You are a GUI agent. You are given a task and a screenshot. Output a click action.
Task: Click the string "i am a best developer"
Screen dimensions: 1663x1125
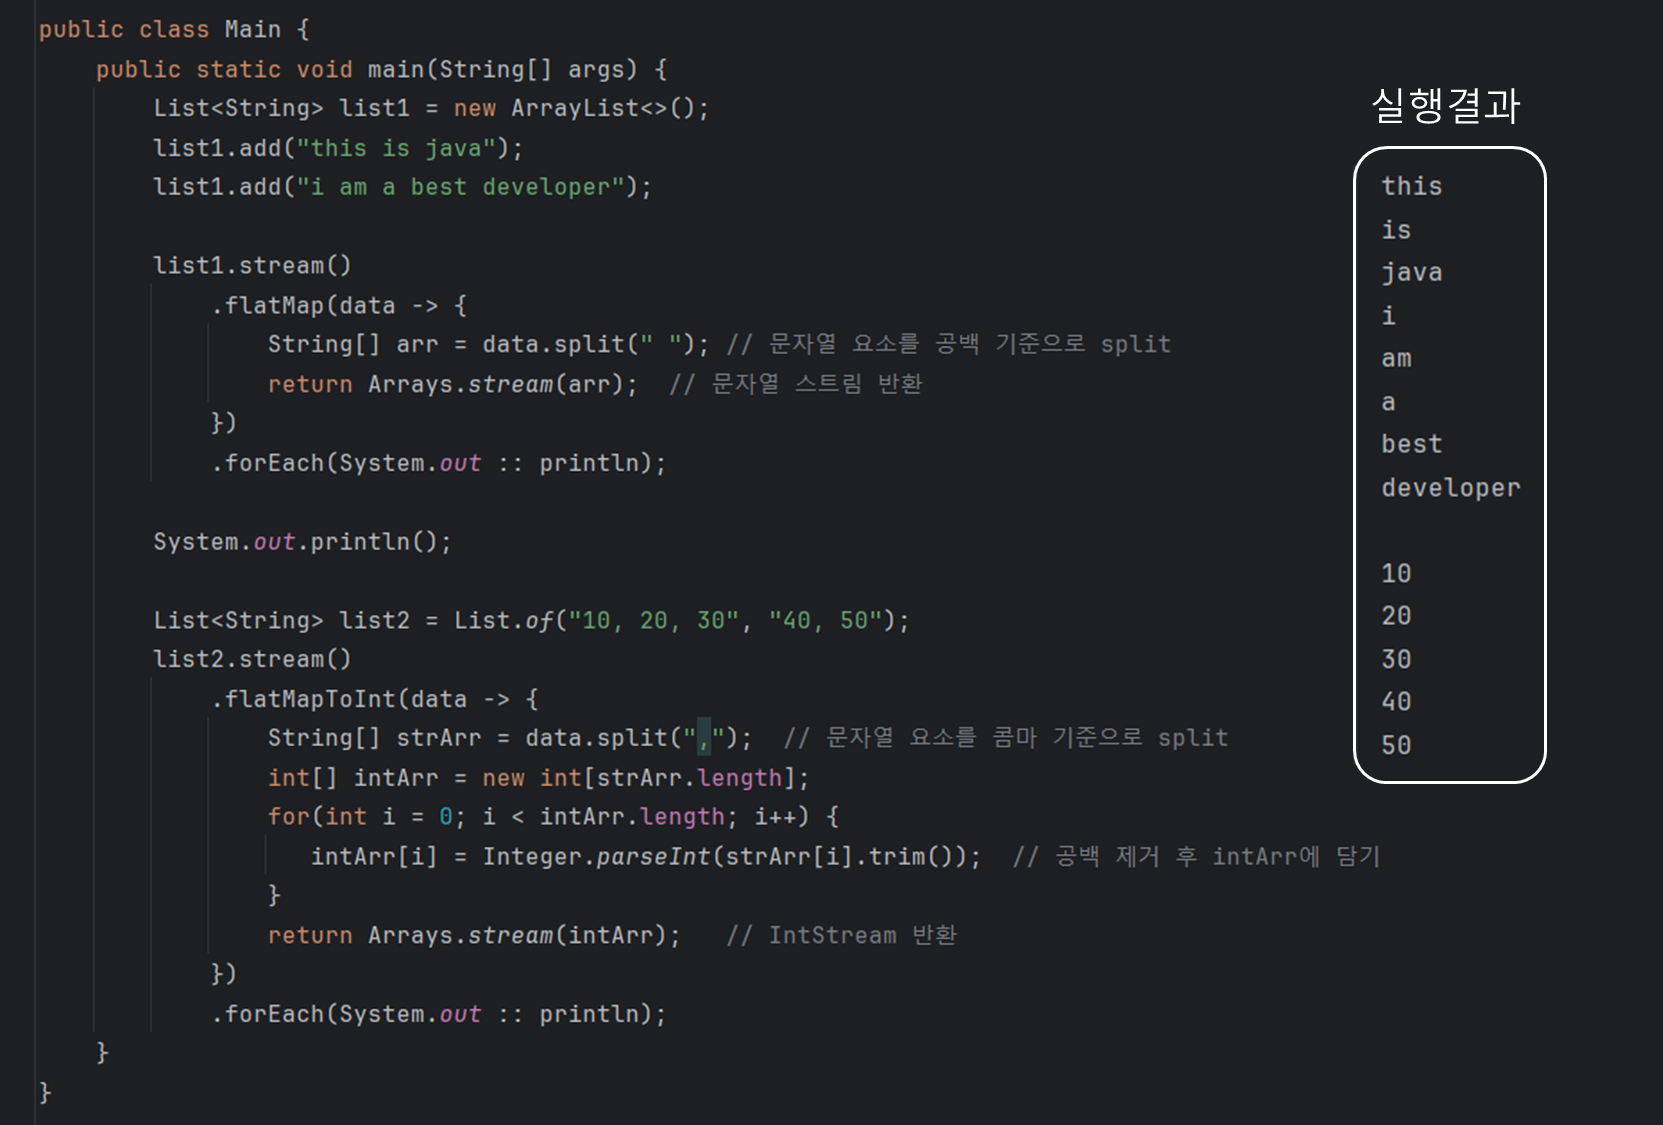460,187
